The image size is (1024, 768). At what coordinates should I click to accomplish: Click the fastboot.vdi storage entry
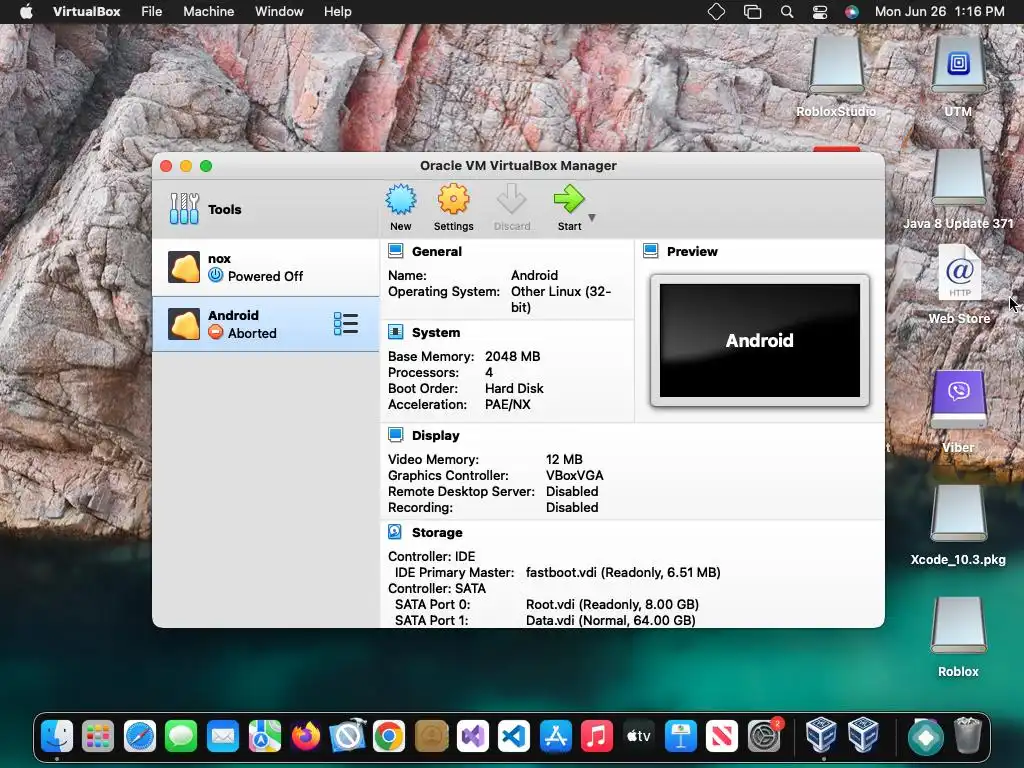click(x=623, y=573)
